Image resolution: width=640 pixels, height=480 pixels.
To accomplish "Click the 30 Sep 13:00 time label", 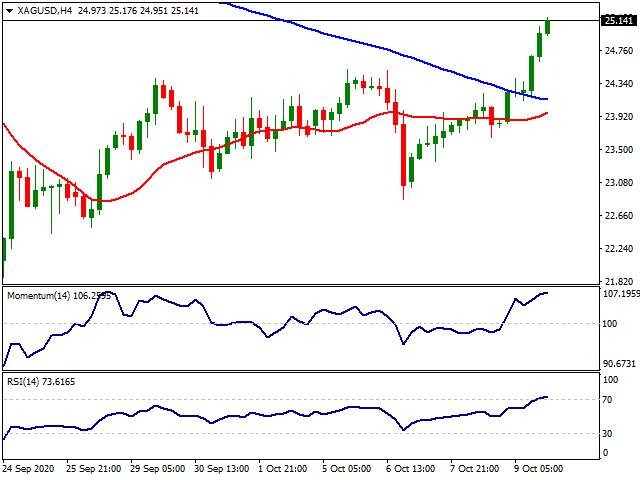I will click(x=222, y=469).
